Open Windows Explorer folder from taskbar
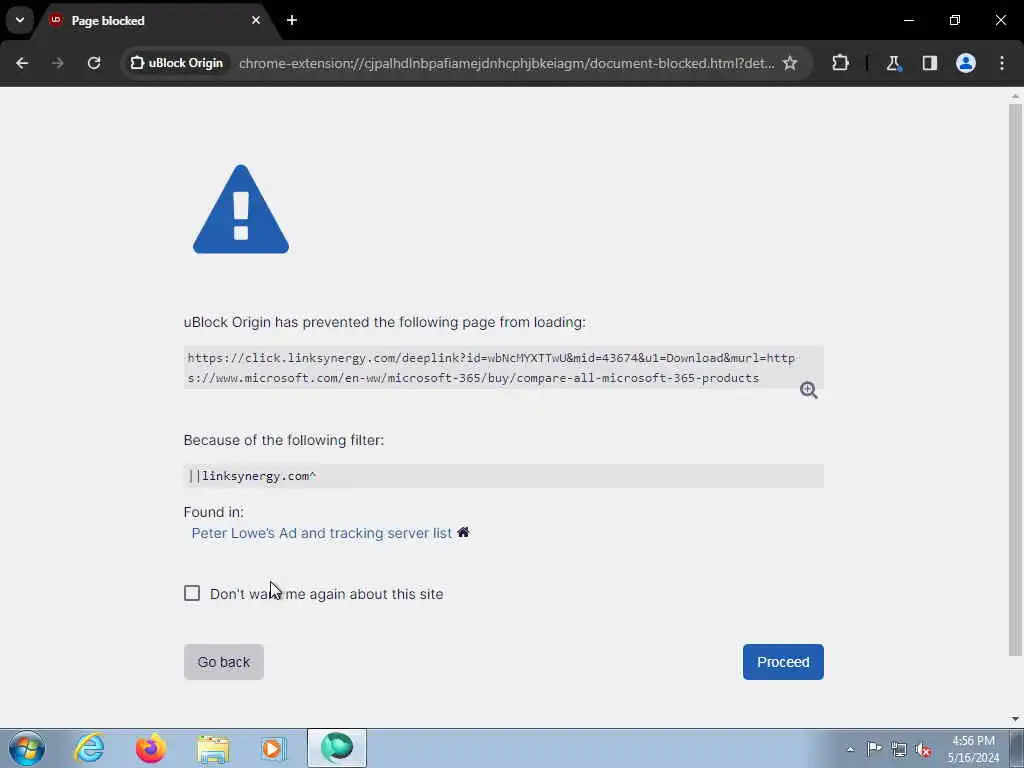Viewport: 1024px width, 768px height. tap(213, 748)
